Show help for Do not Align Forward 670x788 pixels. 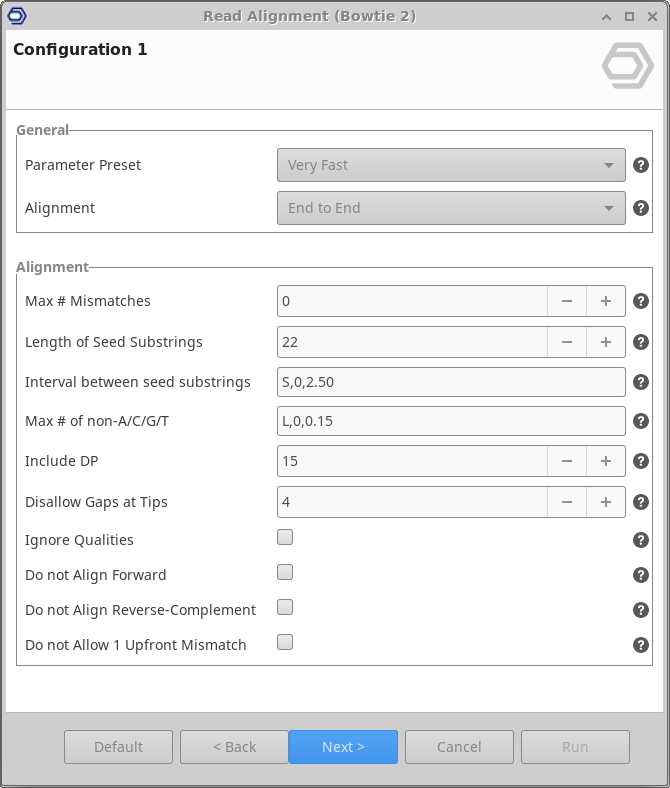coord(641,575)
